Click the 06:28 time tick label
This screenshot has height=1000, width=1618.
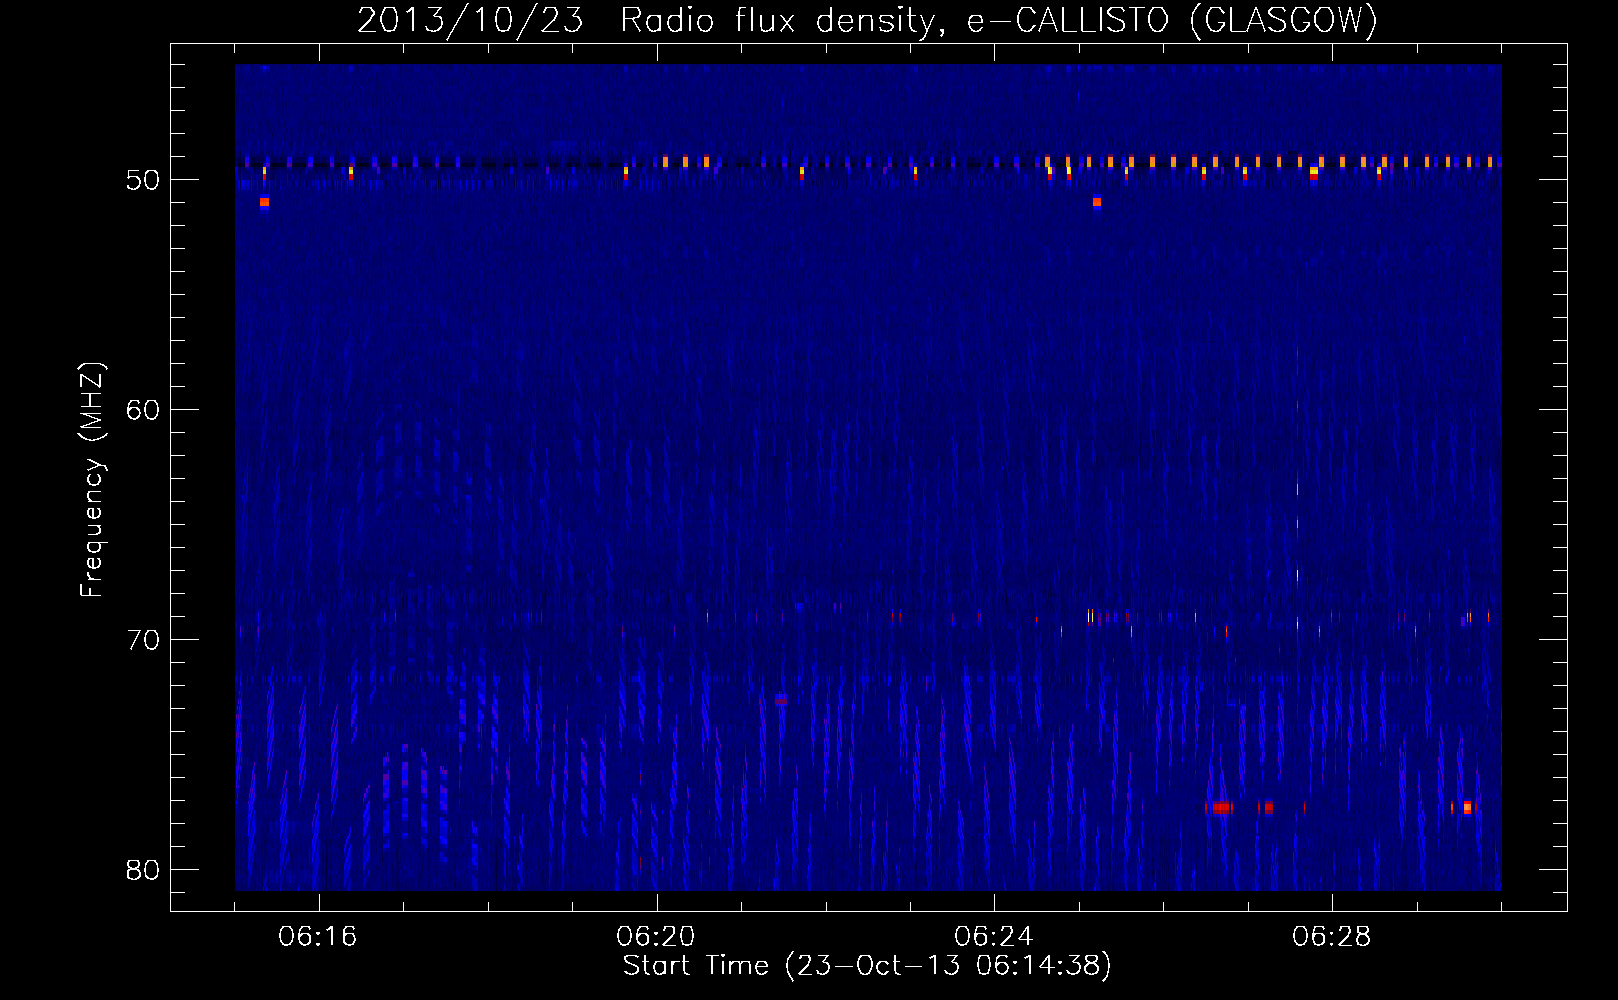click(1332, 937)
